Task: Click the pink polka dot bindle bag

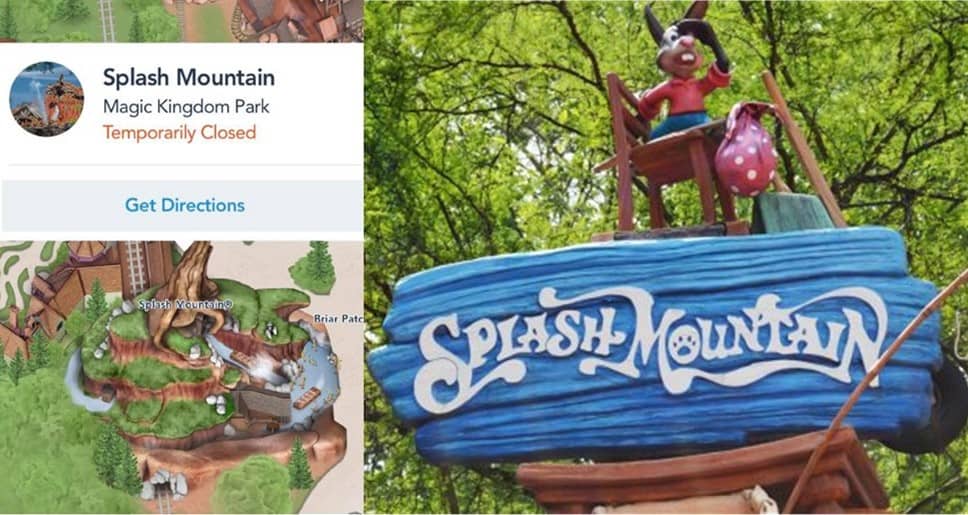Action: tap(748, 150)
